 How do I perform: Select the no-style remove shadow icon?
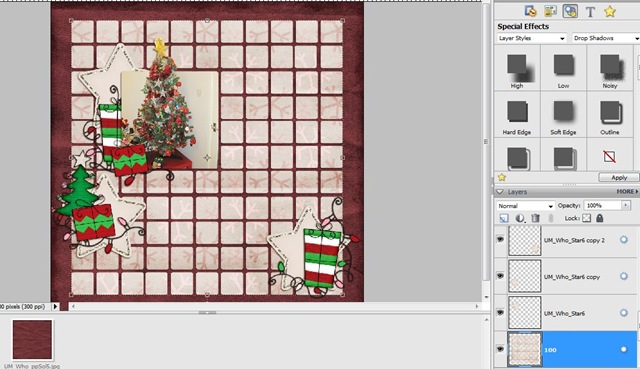[609, 156]
